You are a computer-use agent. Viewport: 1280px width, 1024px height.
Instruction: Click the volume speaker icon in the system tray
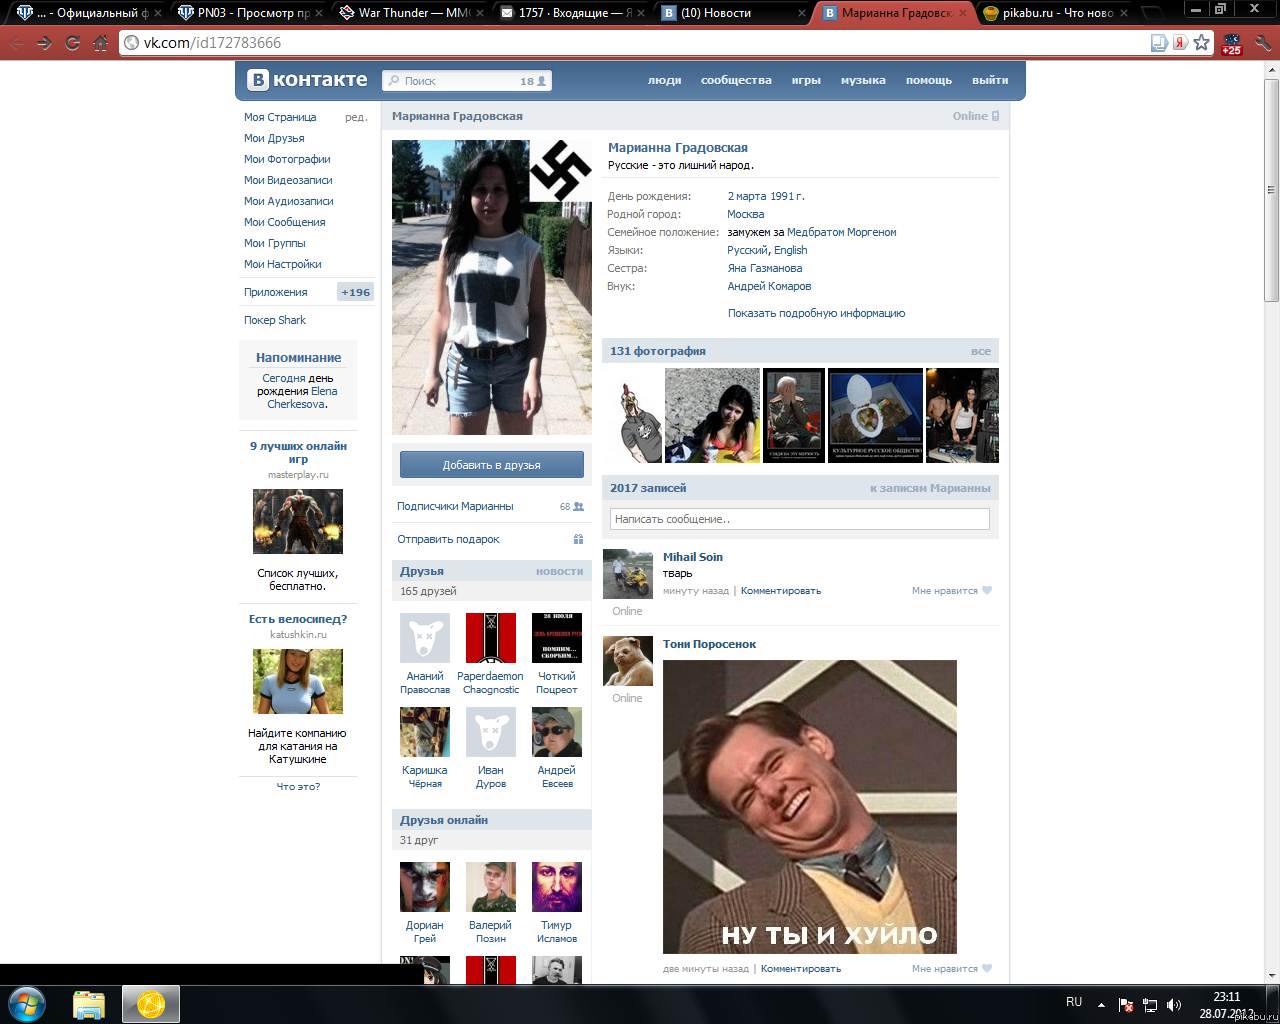click(x=1174, y=1005)
